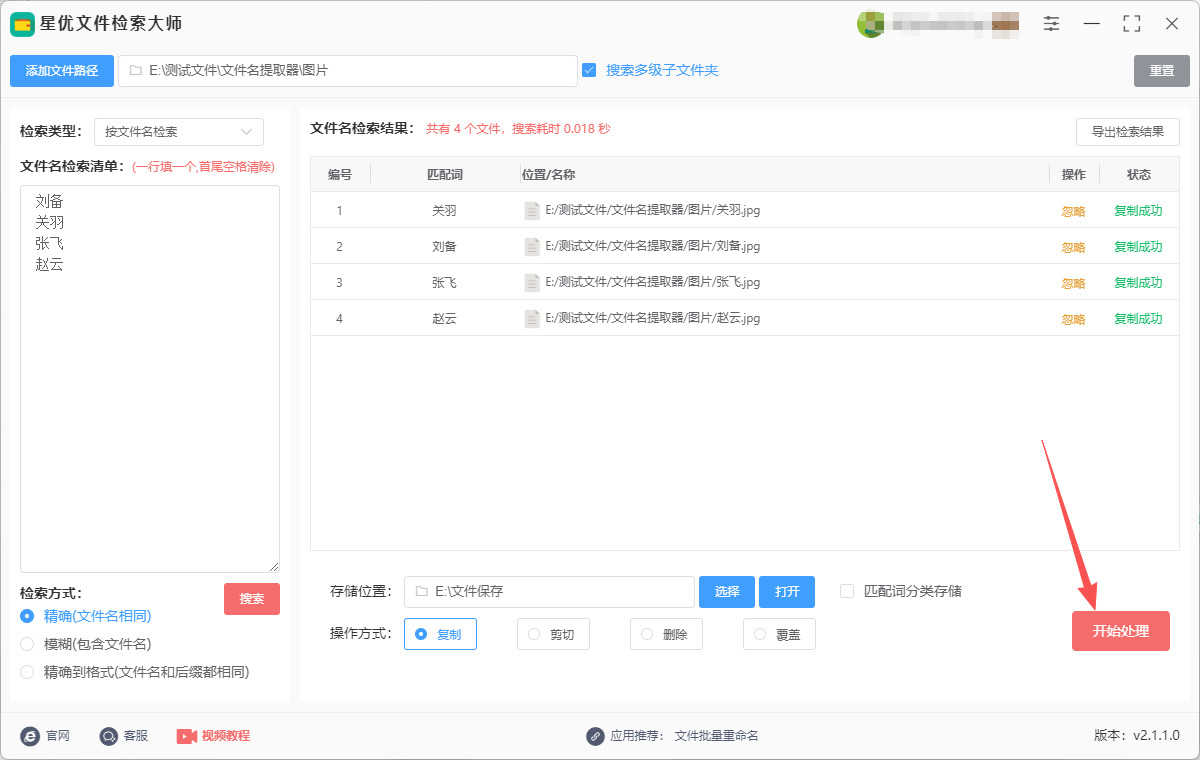Click the 导出检索结果 button

1127,132
